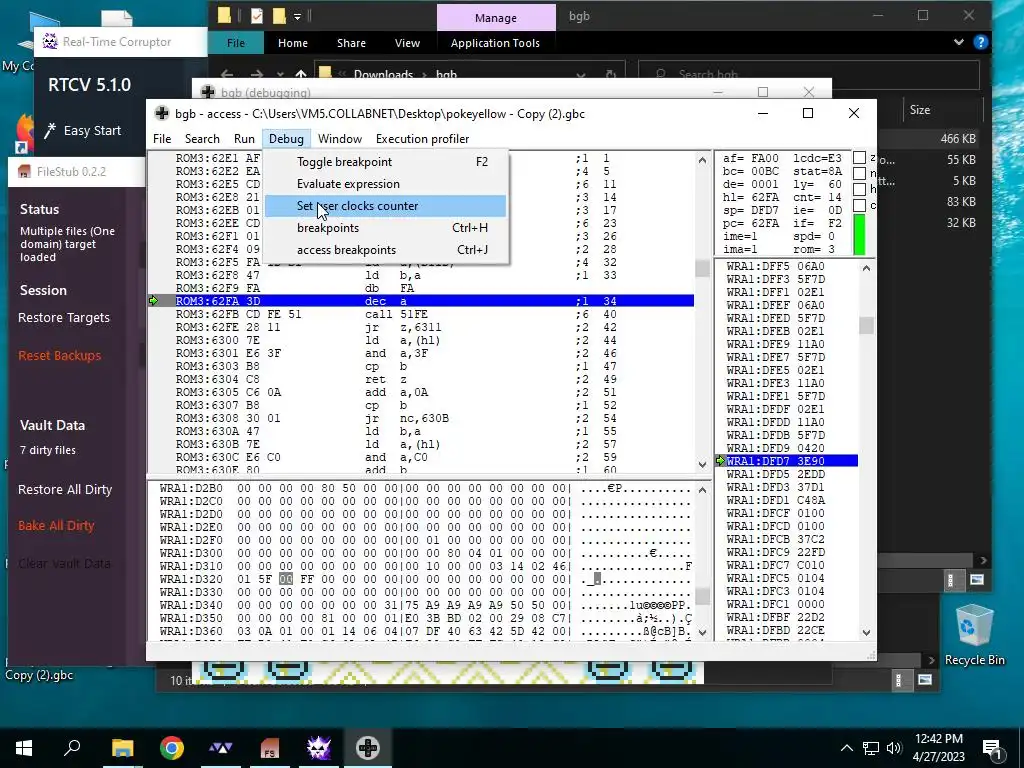This screenshot has width=1024, height=768.
Task: Open the Search menu in bgb debugger
Action: [202, 138]
